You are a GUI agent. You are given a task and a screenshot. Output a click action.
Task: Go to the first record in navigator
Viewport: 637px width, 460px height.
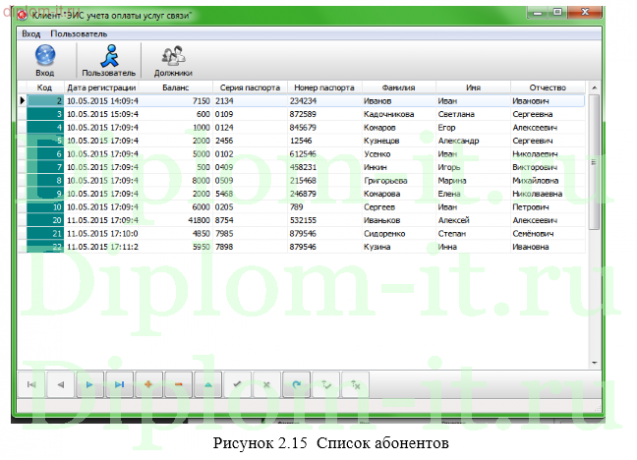click(x=31, y=383)
